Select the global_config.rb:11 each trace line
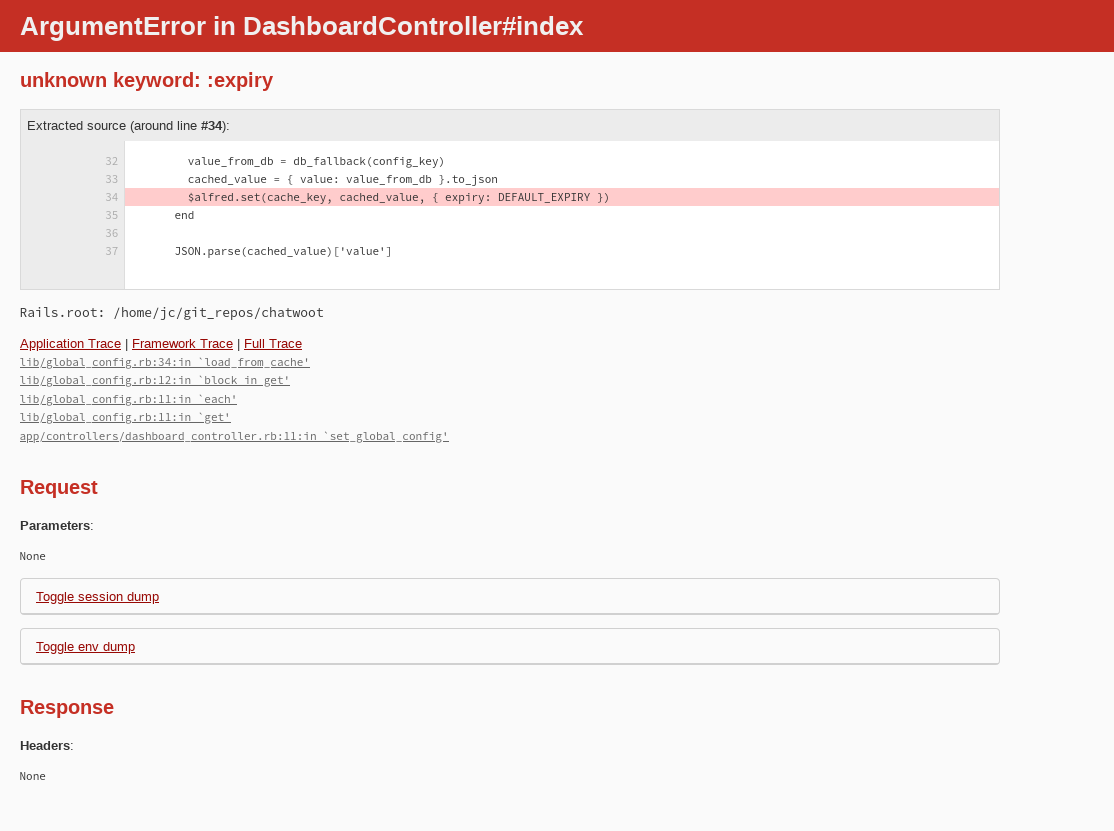The height and width of the screenshot is (831, 1114). 128,399
